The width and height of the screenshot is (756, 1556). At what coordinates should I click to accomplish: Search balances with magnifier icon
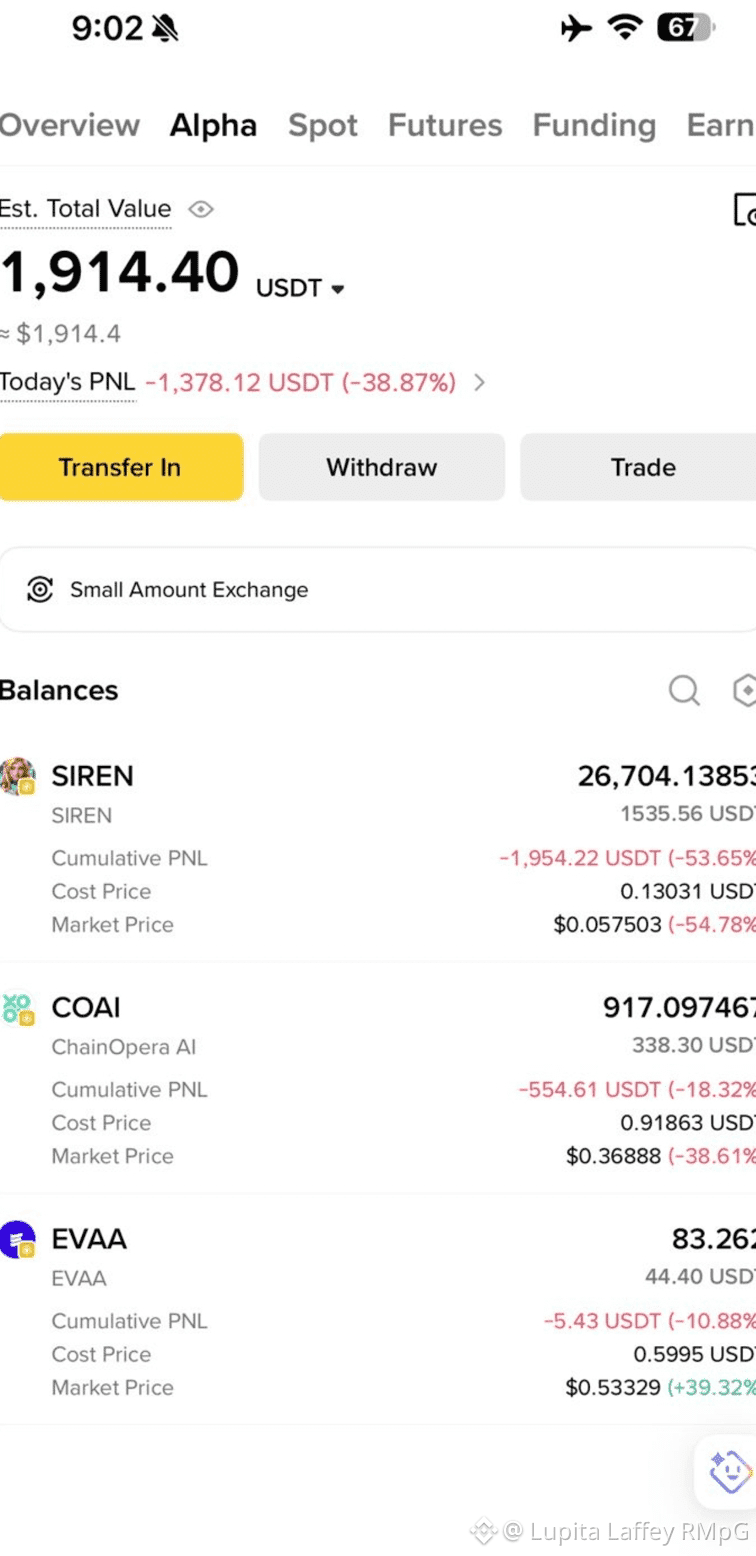tap(684, 690)
